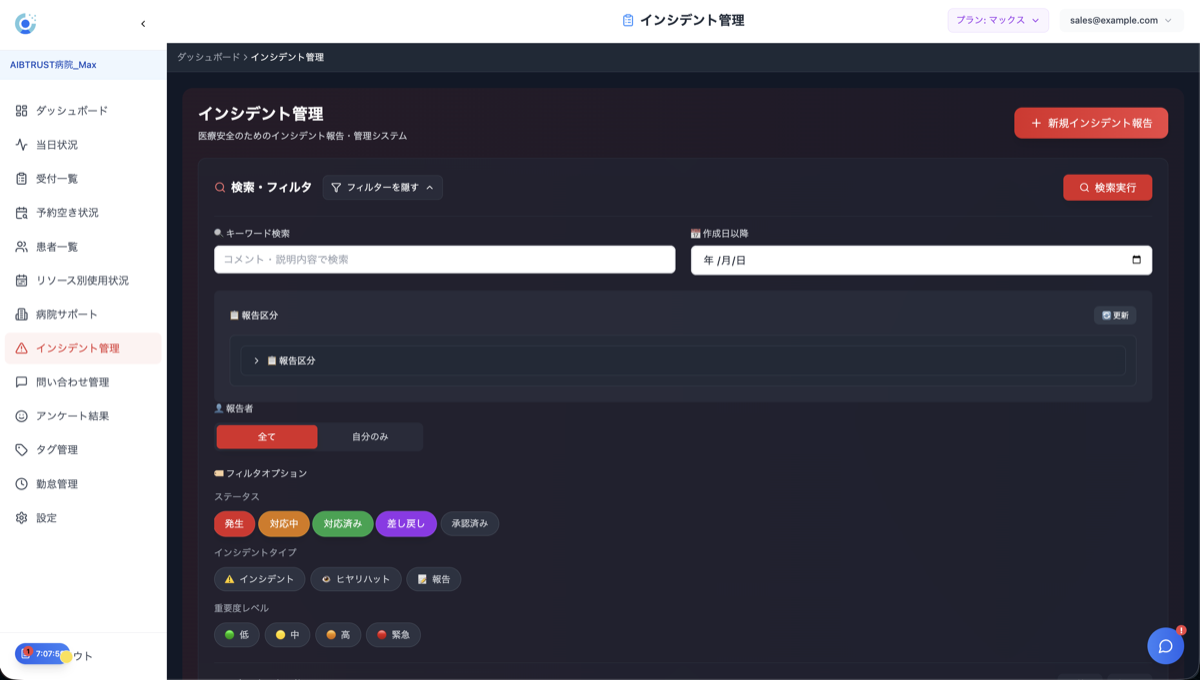Enable the ヒヤリハット incident type filter

pyautogui.click(x=356, y=579)
